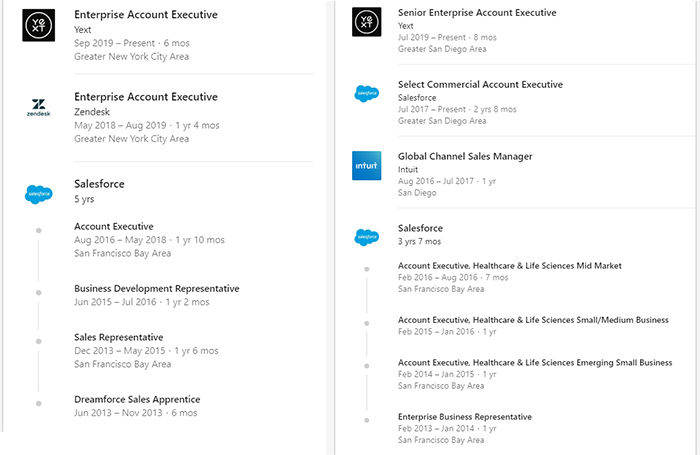Click timeline dot beside Dreamforce Sales Apprentice
This screenshot has height=455, width=700.
pyautogui.click(x=39, y=403)
